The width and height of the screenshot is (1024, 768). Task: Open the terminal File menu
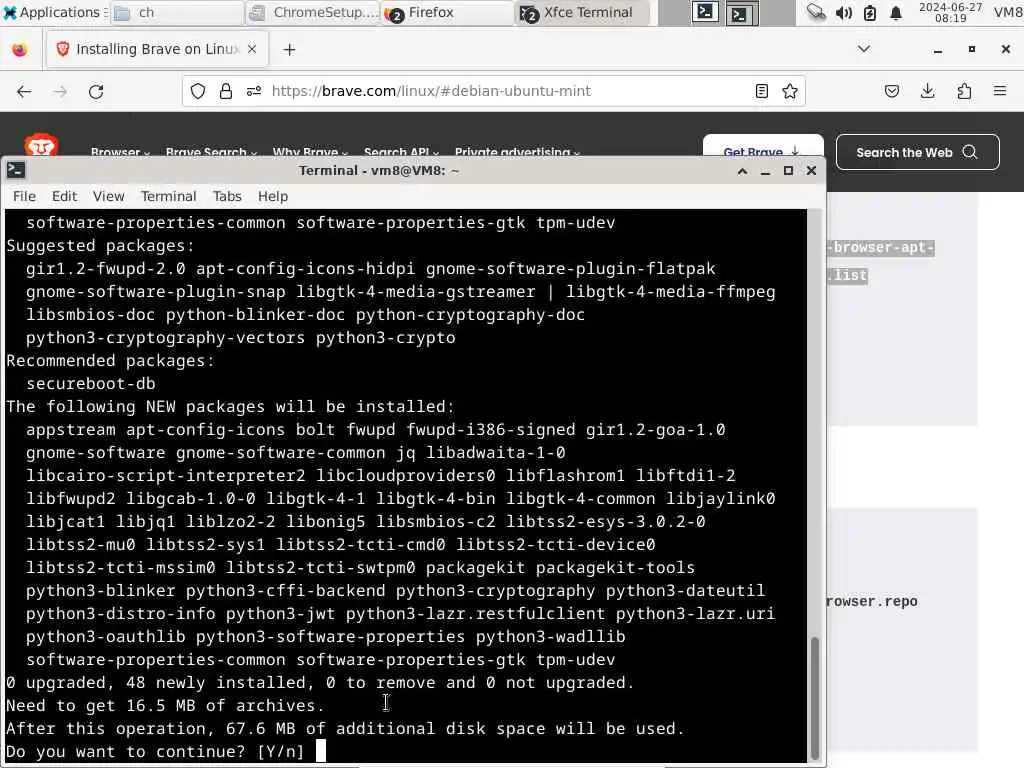(x=24, y=196)
